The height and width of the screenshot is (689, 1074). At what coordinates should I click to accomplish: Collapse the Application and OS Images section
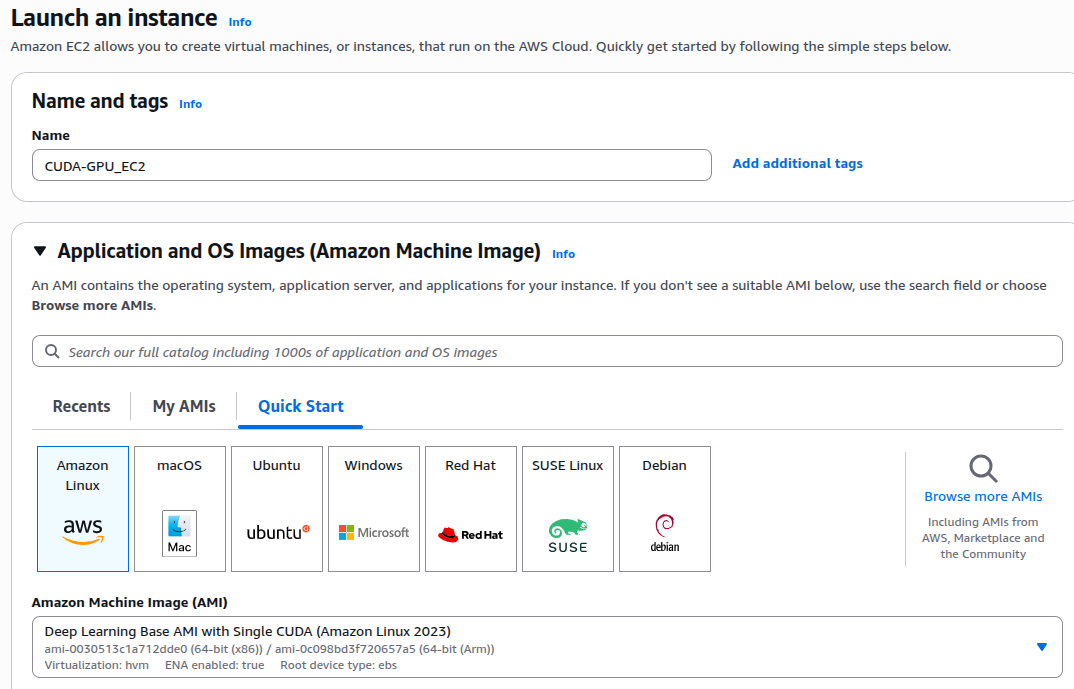click(x=40, y=251)
